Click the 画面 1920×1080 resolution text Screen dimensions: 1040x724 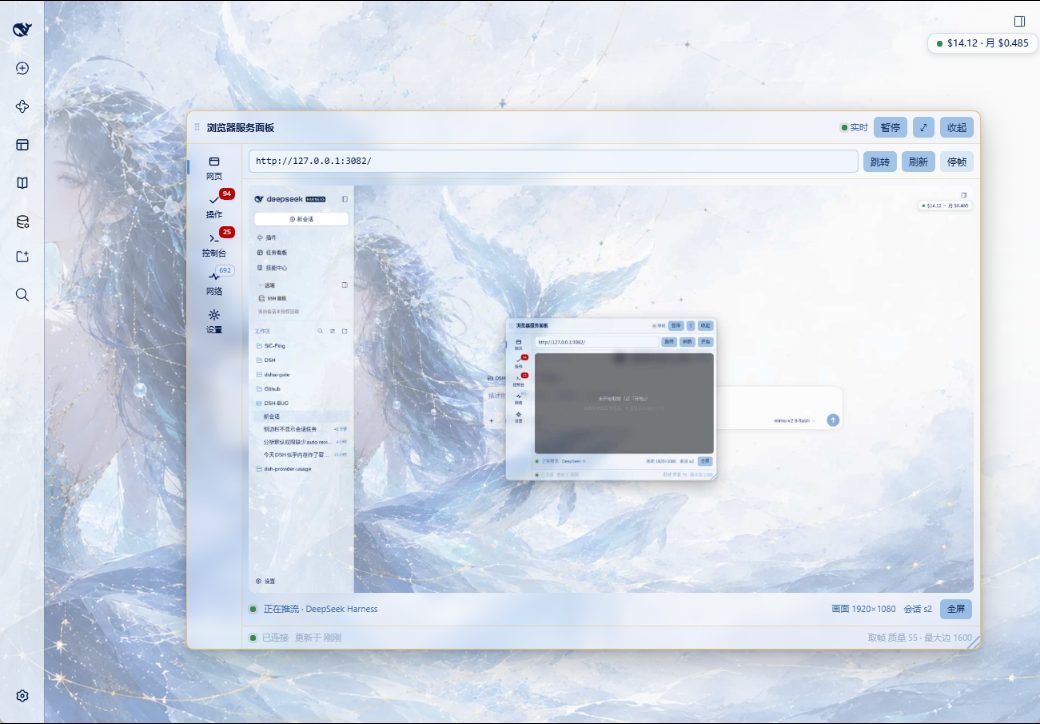click(864, 609)
